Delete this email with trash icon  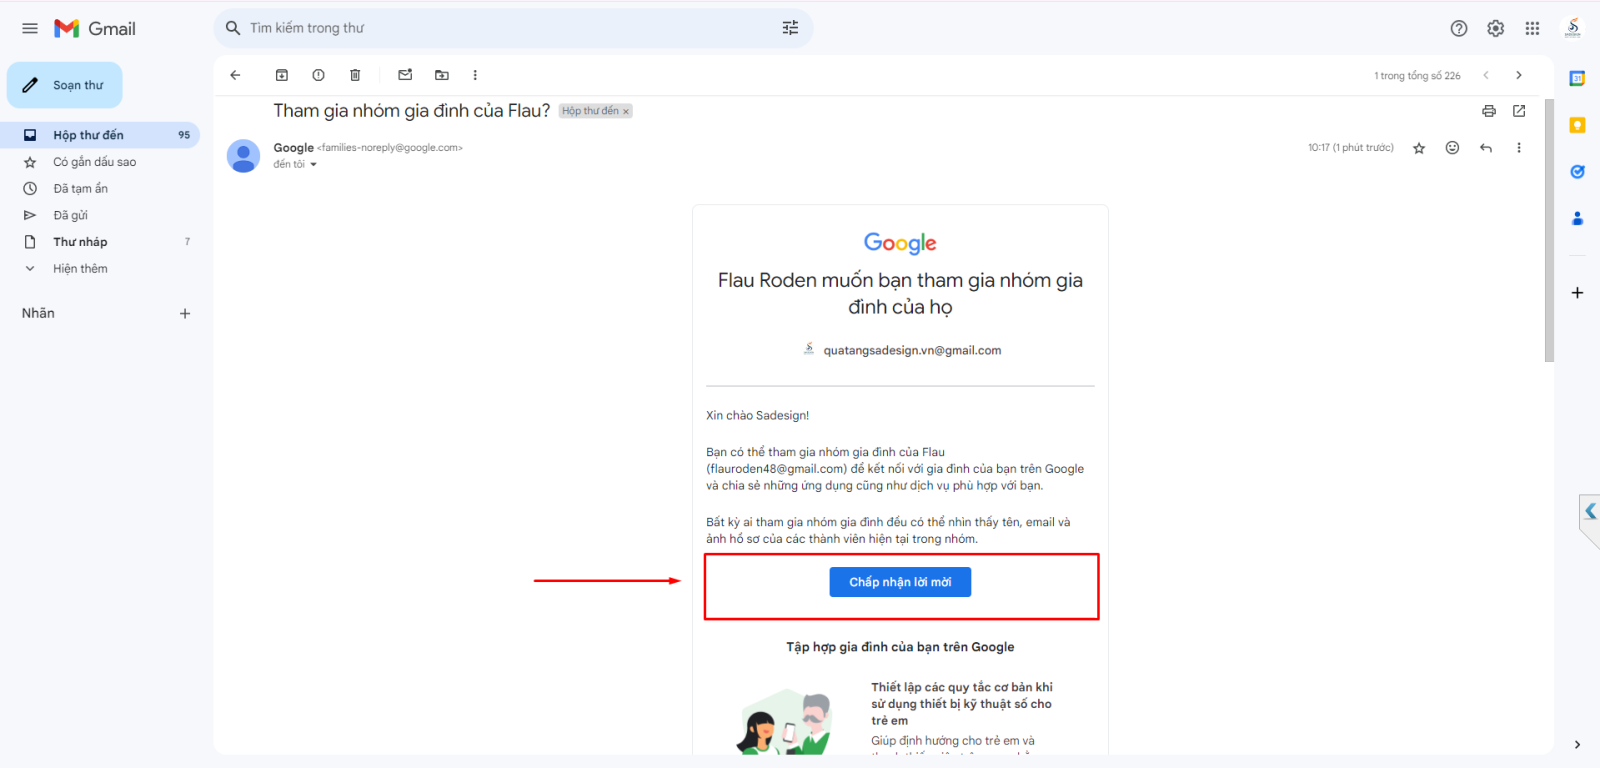click(x=355, y=75)
